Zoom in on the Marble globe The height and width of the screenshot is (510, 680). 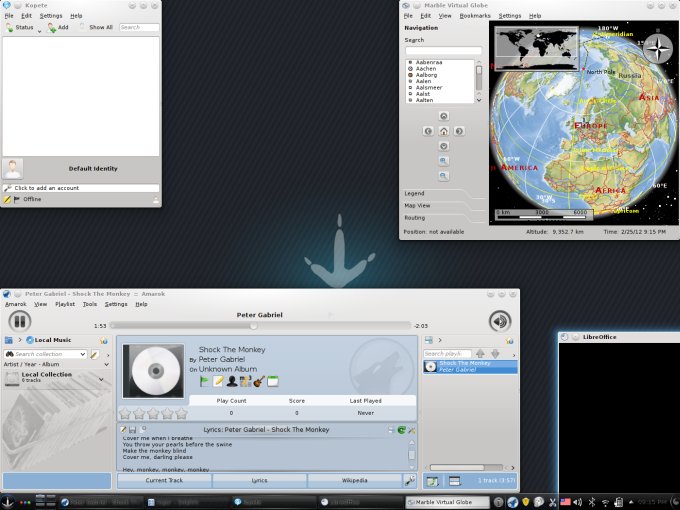(x=444, y=161)
